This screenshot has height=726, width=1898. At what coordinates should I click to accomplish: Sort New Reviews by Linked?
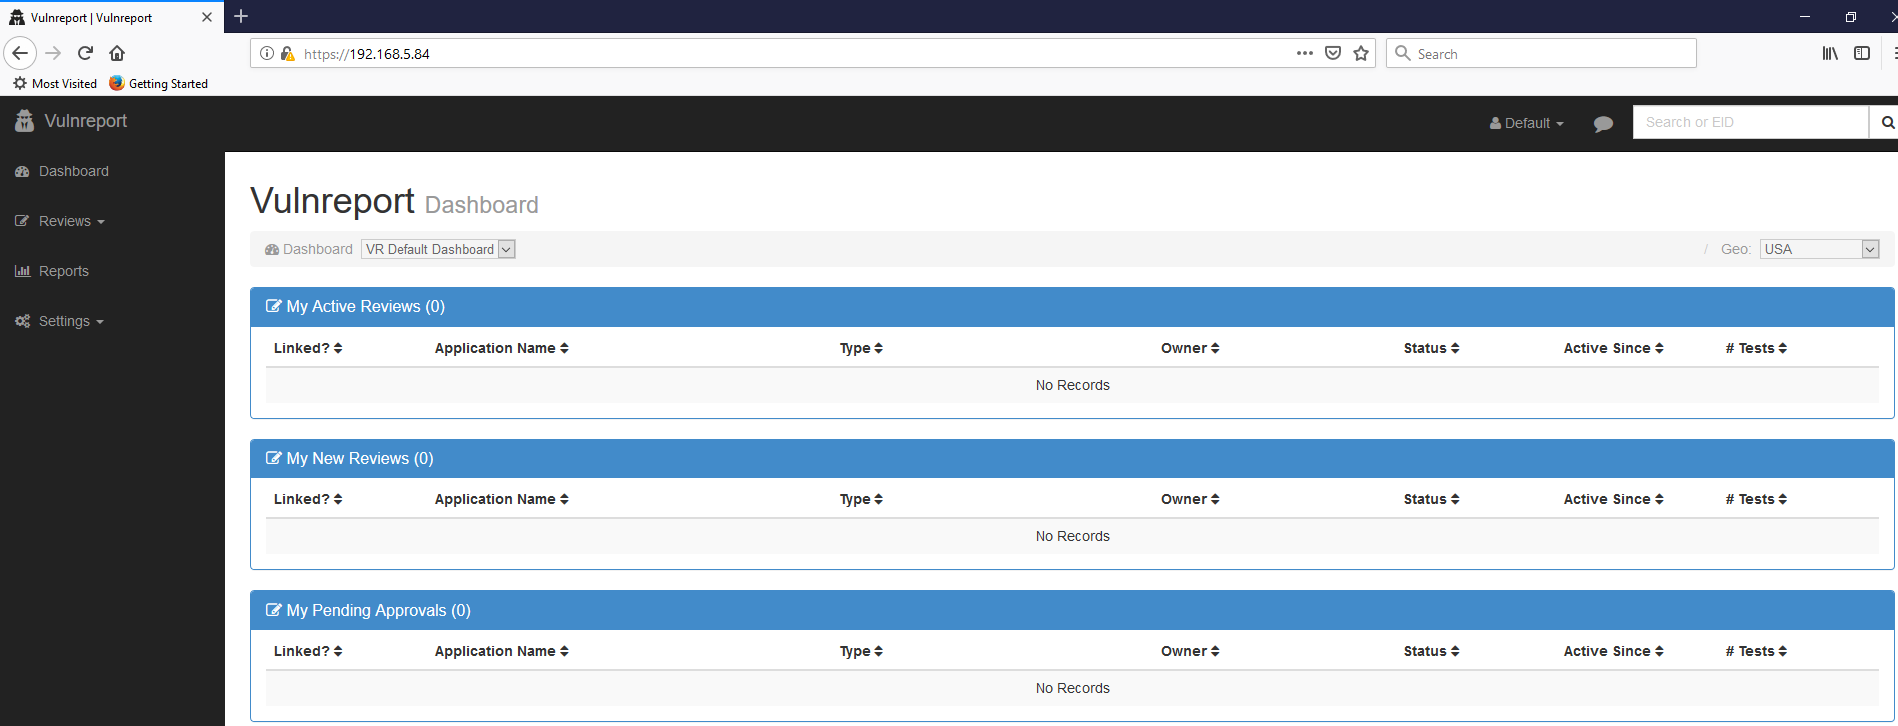click(x=308, y=499)
